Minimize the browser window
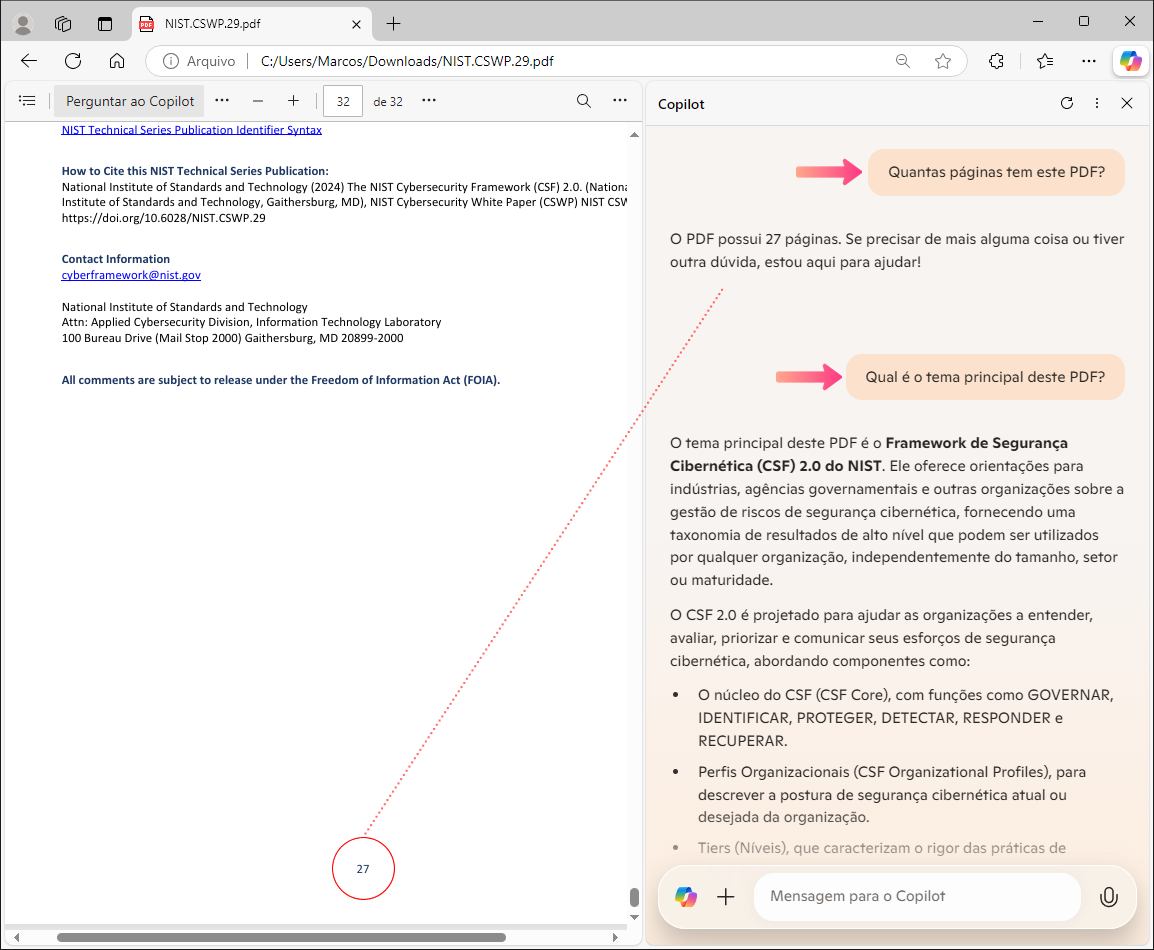The height and width of the screenshot is (950, 1154). click(x=1038, y=21)
